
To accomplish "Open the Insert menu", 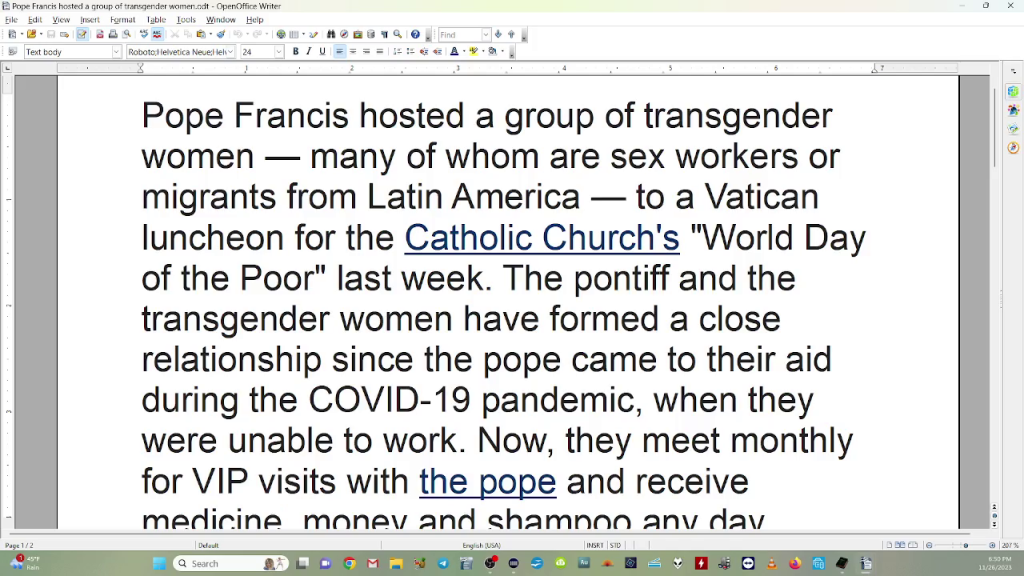I will [x=90, y=20].
